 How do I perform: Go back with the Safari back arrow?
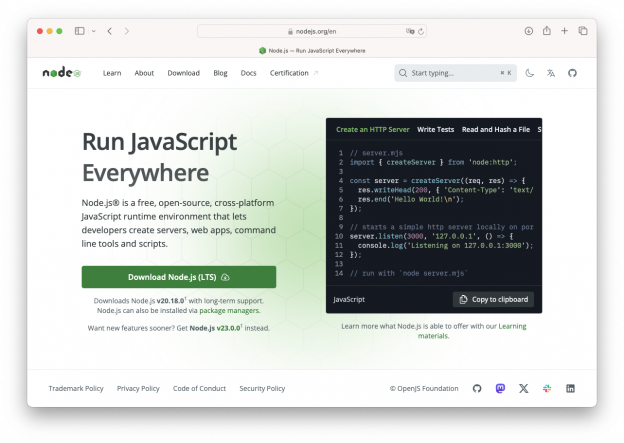tap(109, 31)
